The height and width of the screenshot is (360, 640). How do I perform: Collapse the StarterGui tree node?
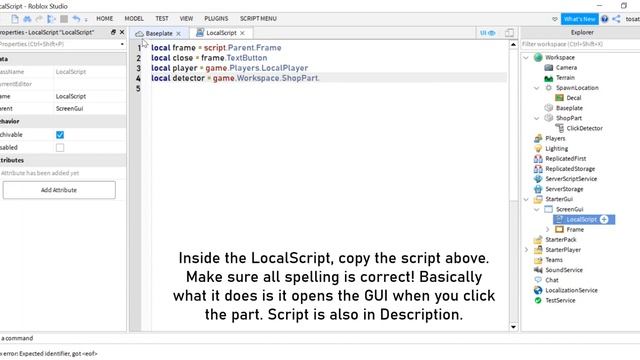coord(526,199)
